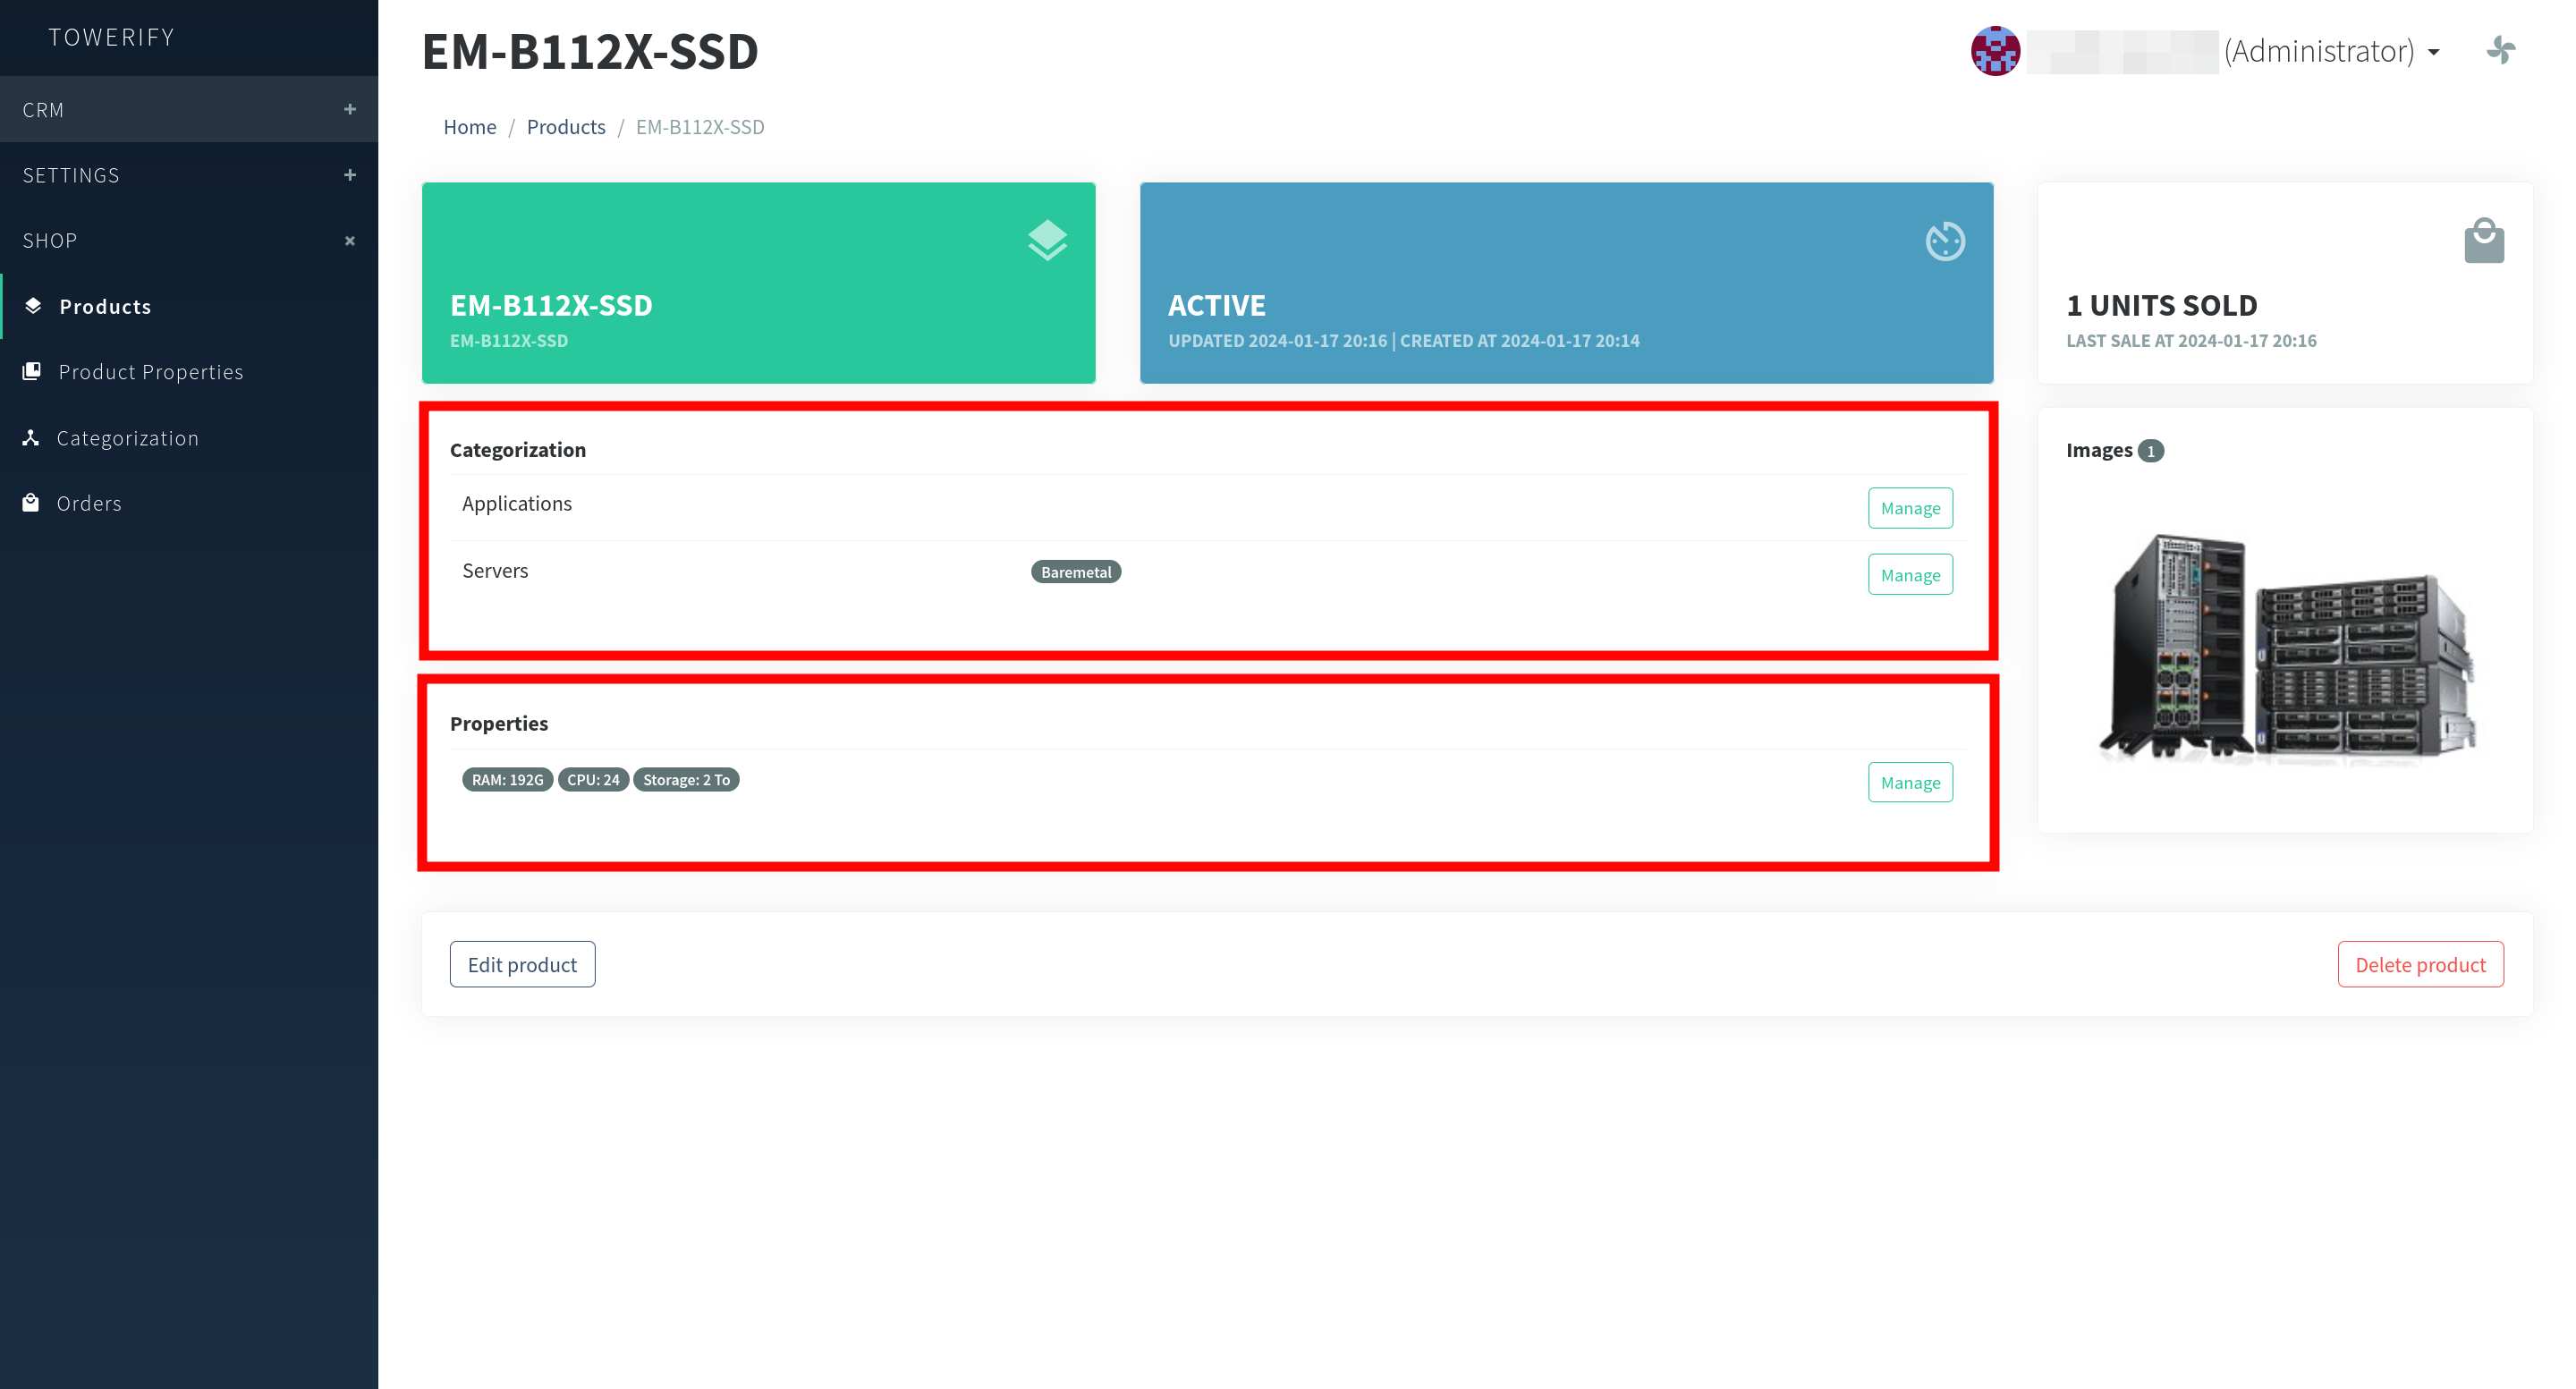The width and height of the screenshot is (2576, 1389).
Task: Click the Orders shopping bag icon
Action: 31,503
